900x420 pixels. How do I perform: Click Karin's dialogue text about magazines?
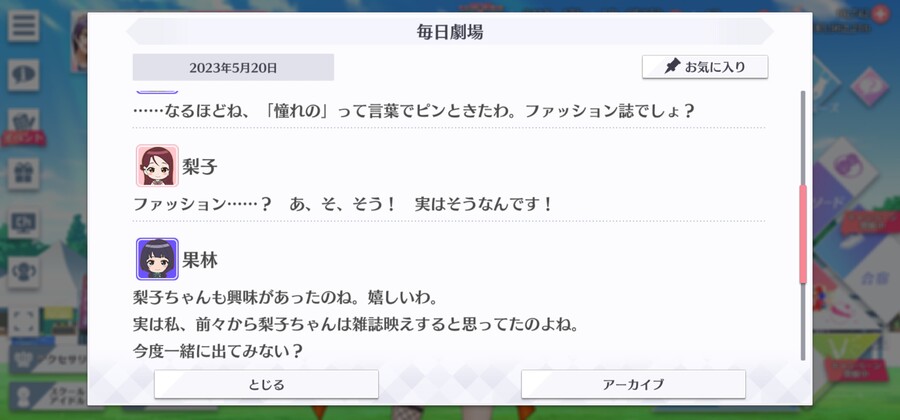pos(355,325)
